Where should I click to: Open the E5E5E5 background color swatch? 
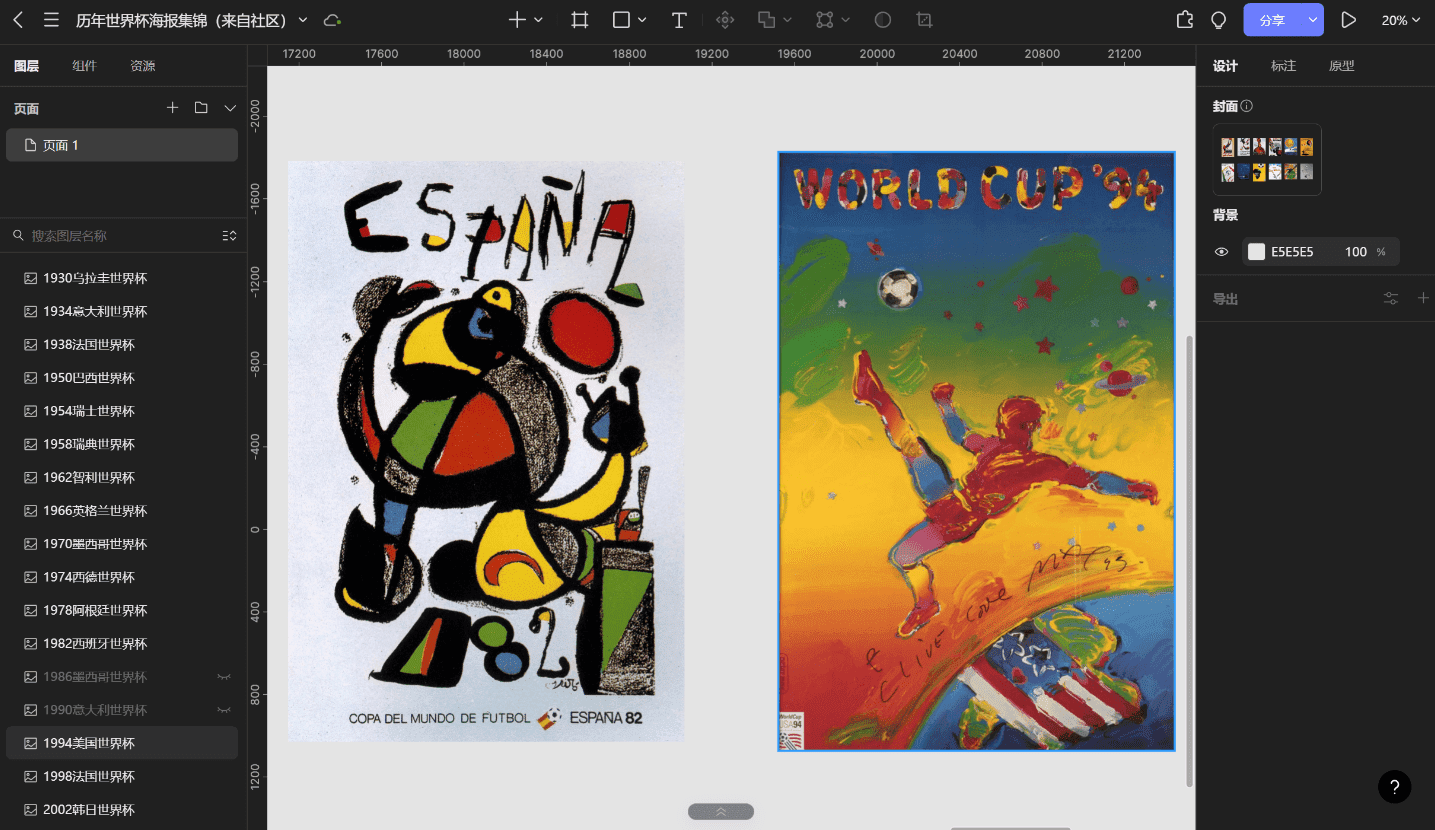(1256, 252)
